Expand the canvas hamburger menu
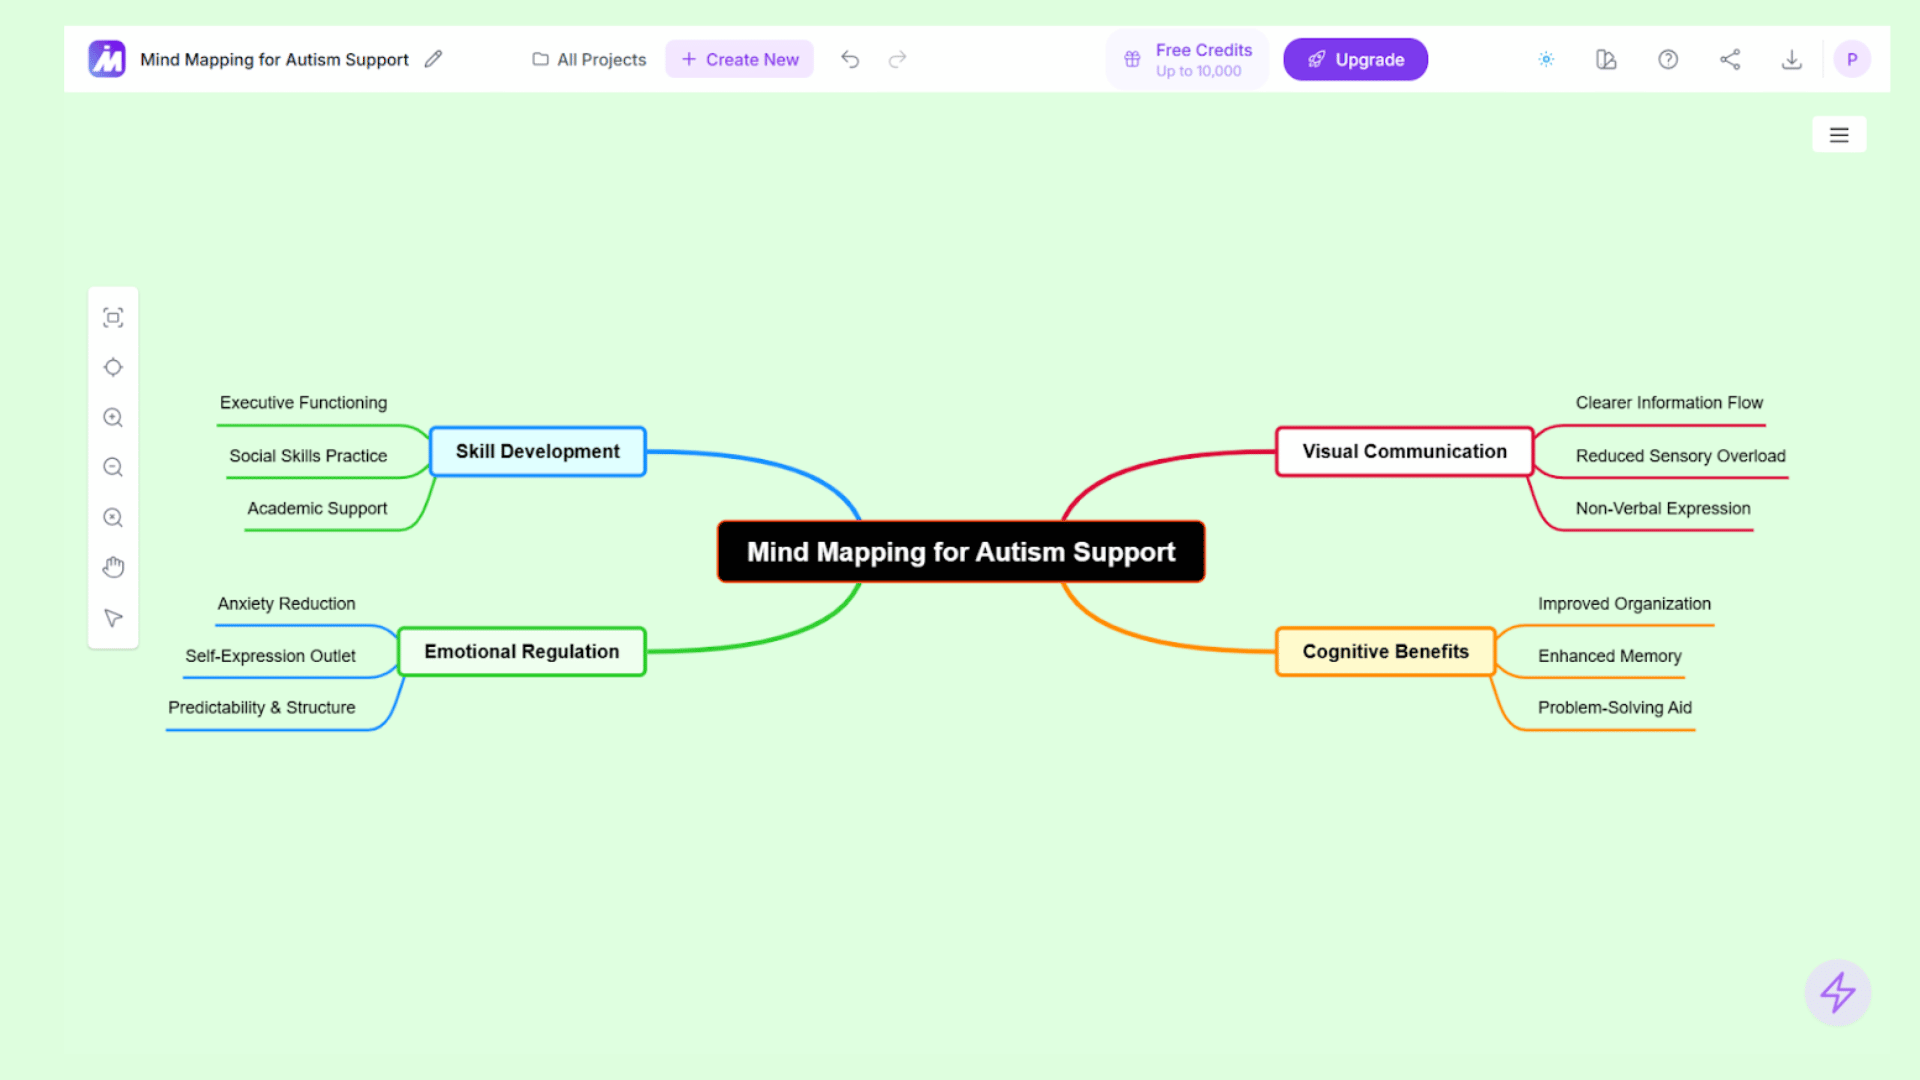This screenshot has width=1920, height=1080. click(1839, 134)
